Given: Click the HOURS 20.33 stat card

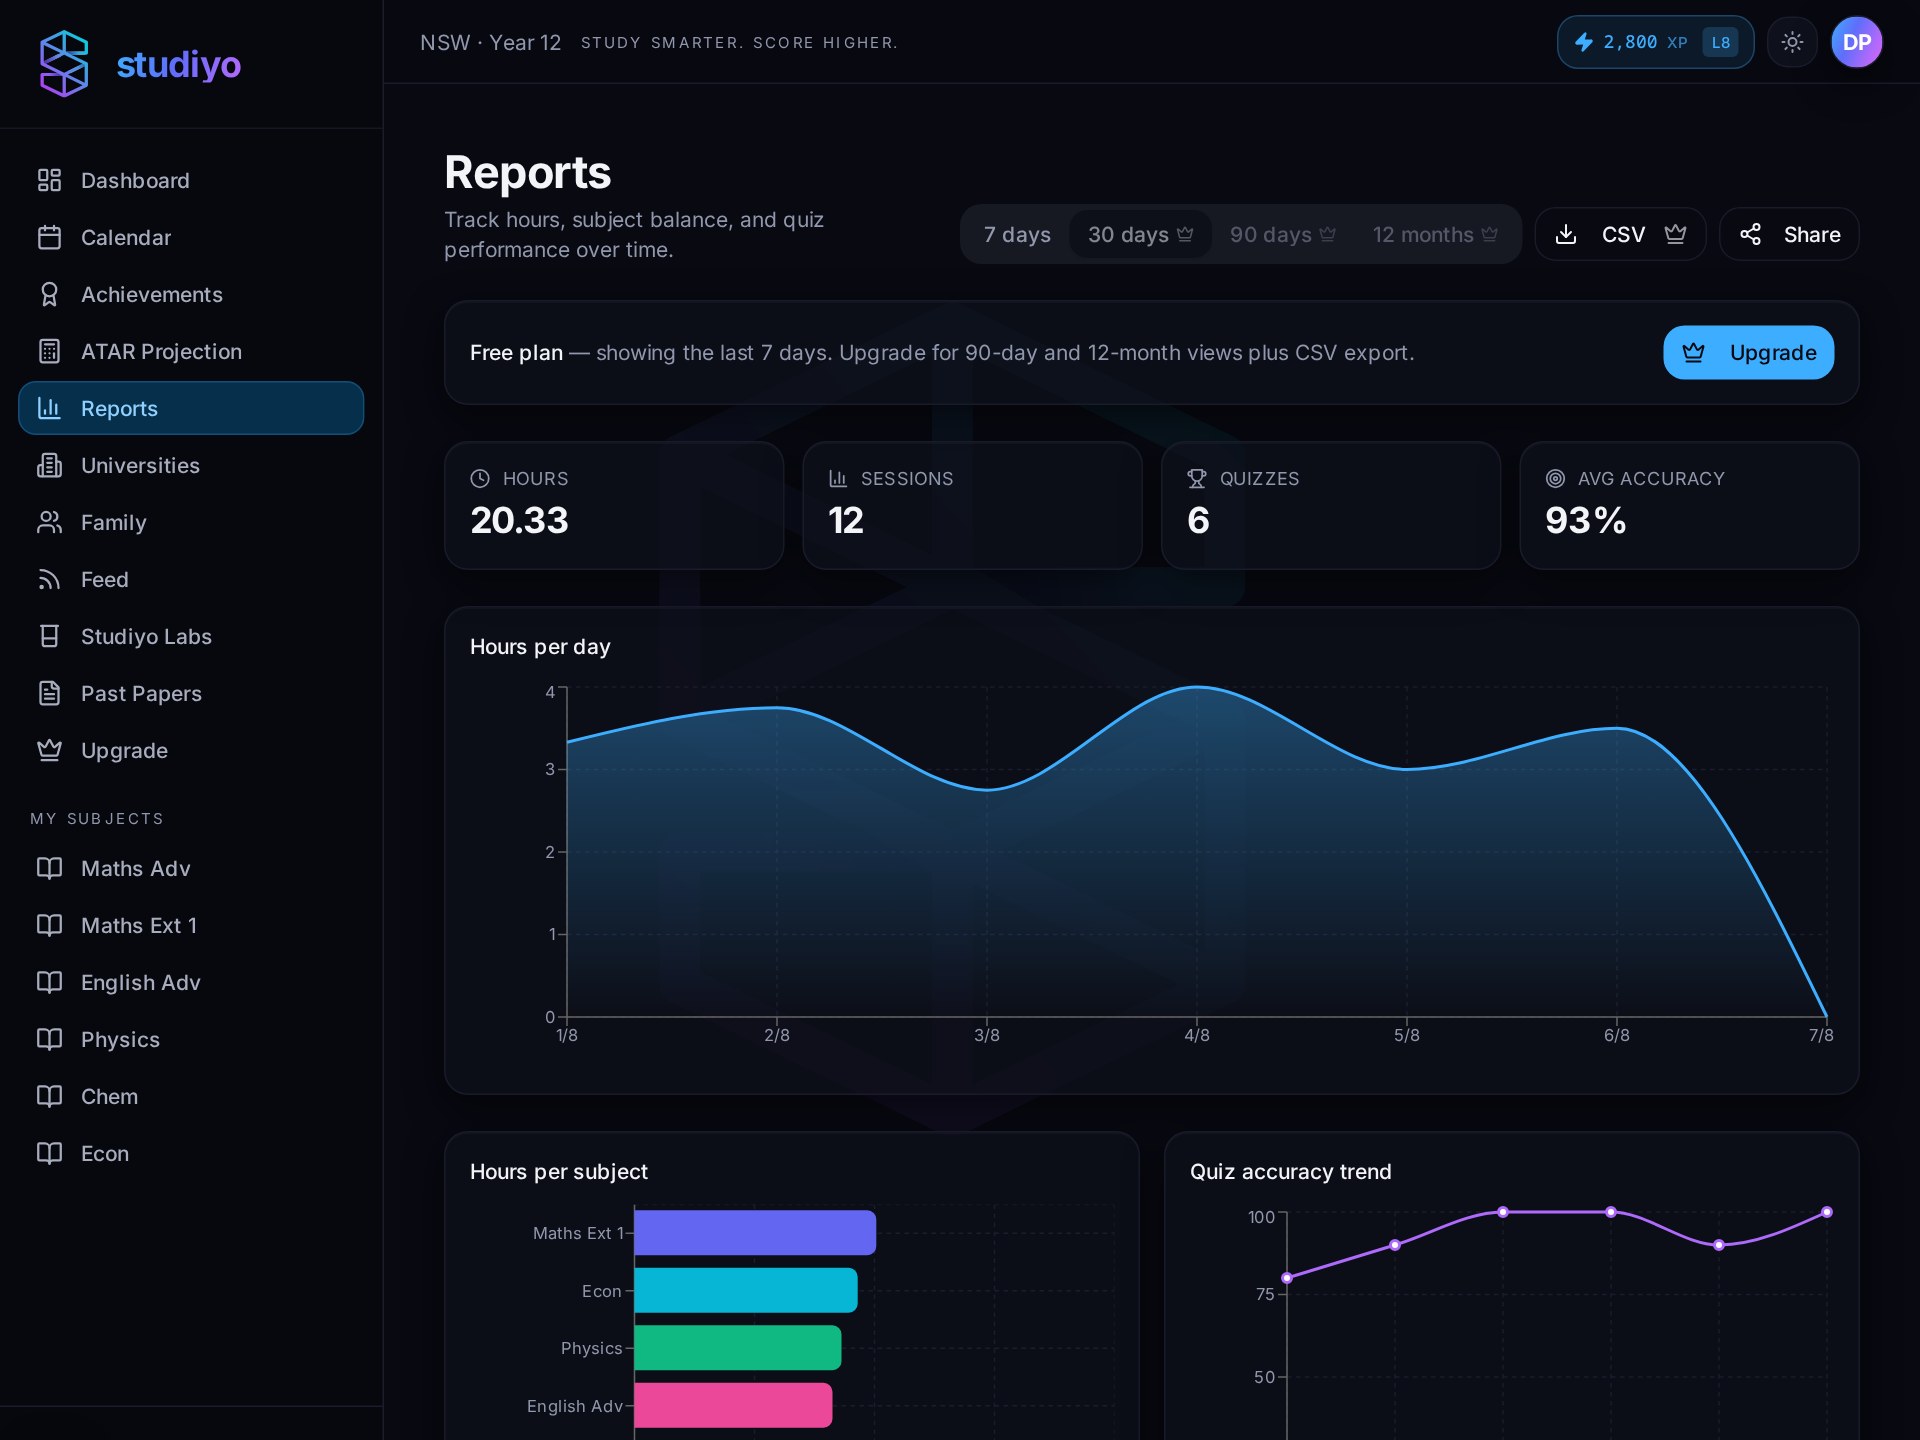Looking at the screenshot, I should (x=614, y=505).
